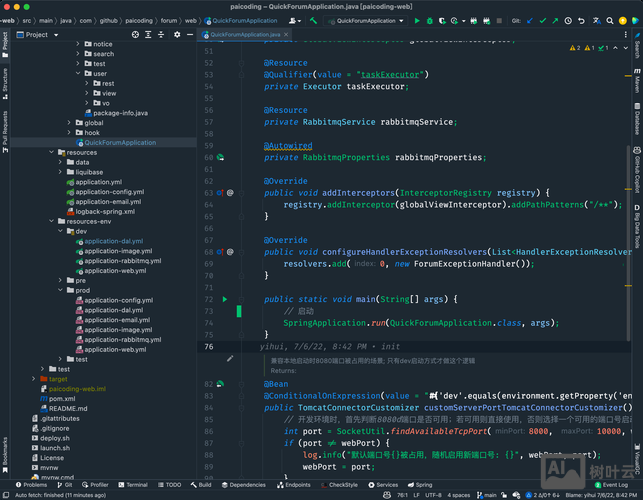The width and height of the screenshot is (643, 500).
Task: Switch to the Terminal tab
Action: (133, 485)
